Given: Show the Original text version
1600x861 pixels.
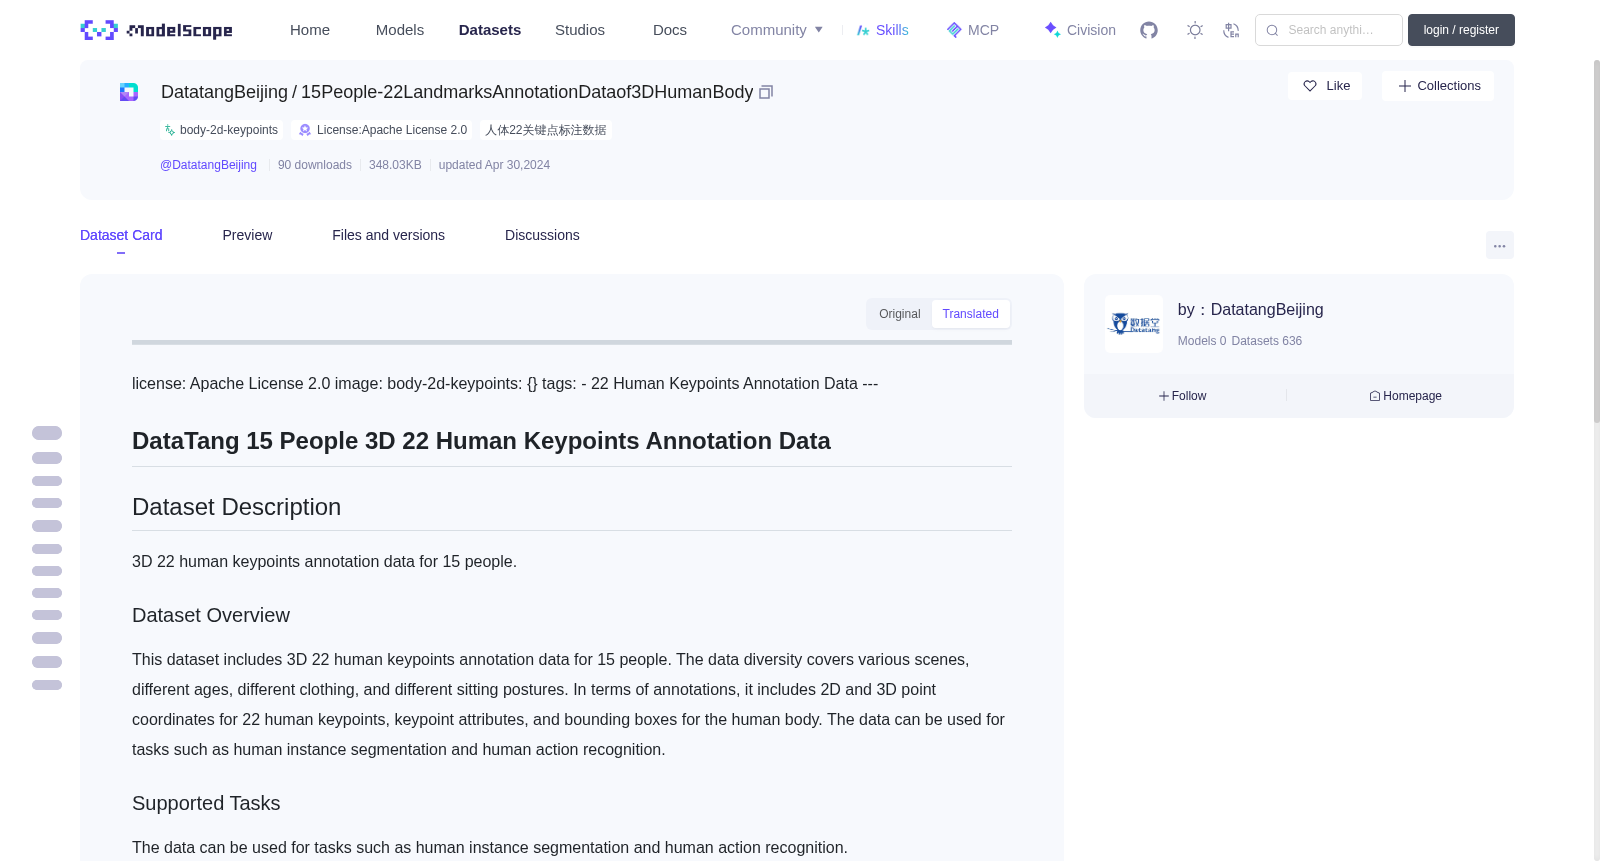Looking at the screenshot, I should pyautogui.click(x=899, y=314).
